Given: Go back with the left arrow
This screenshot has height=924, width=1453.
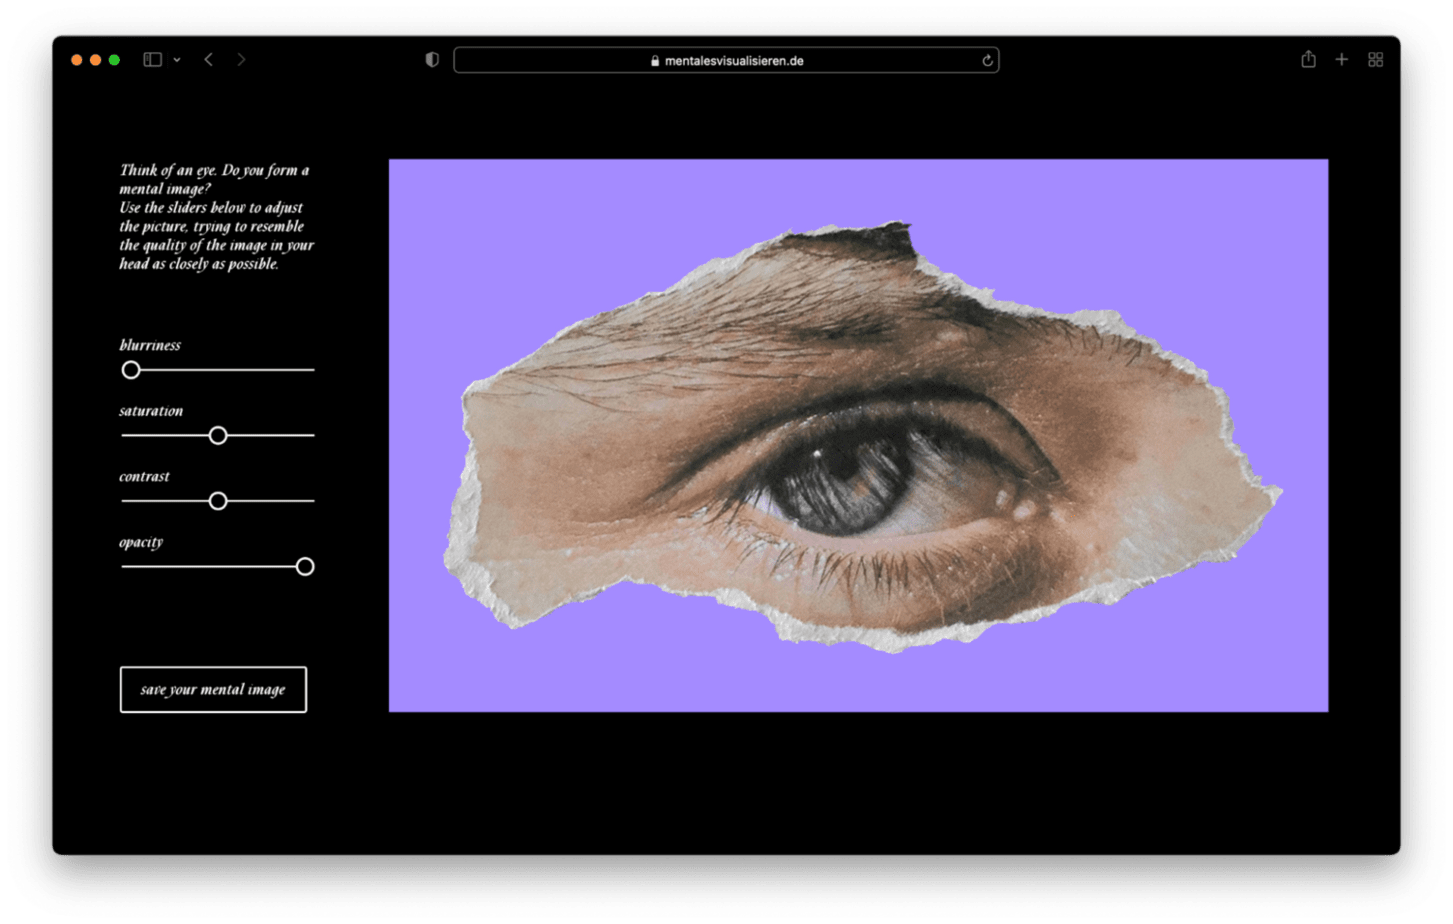Looking at the screenshot, I should (x=208, y=60).
